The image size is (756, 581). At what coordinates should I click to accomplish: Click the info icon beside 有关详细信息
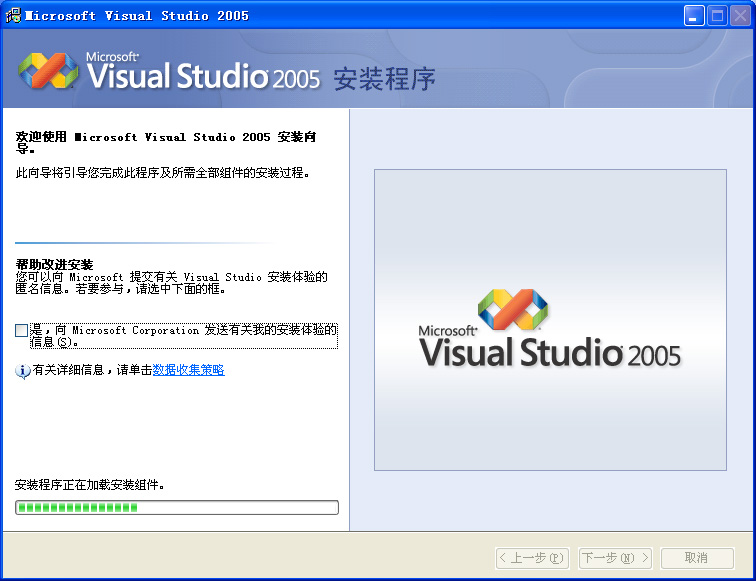pos(23,371)
